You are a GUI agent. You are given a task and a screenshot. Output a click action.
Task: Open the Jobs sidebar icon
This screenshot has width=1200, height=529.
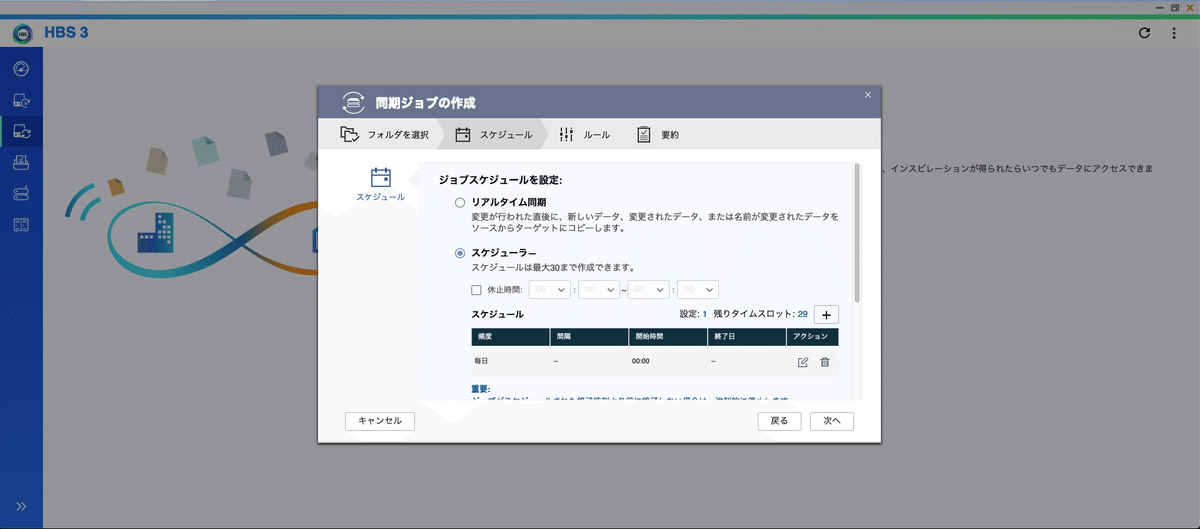pyautogui.click(x=21, y=162)
